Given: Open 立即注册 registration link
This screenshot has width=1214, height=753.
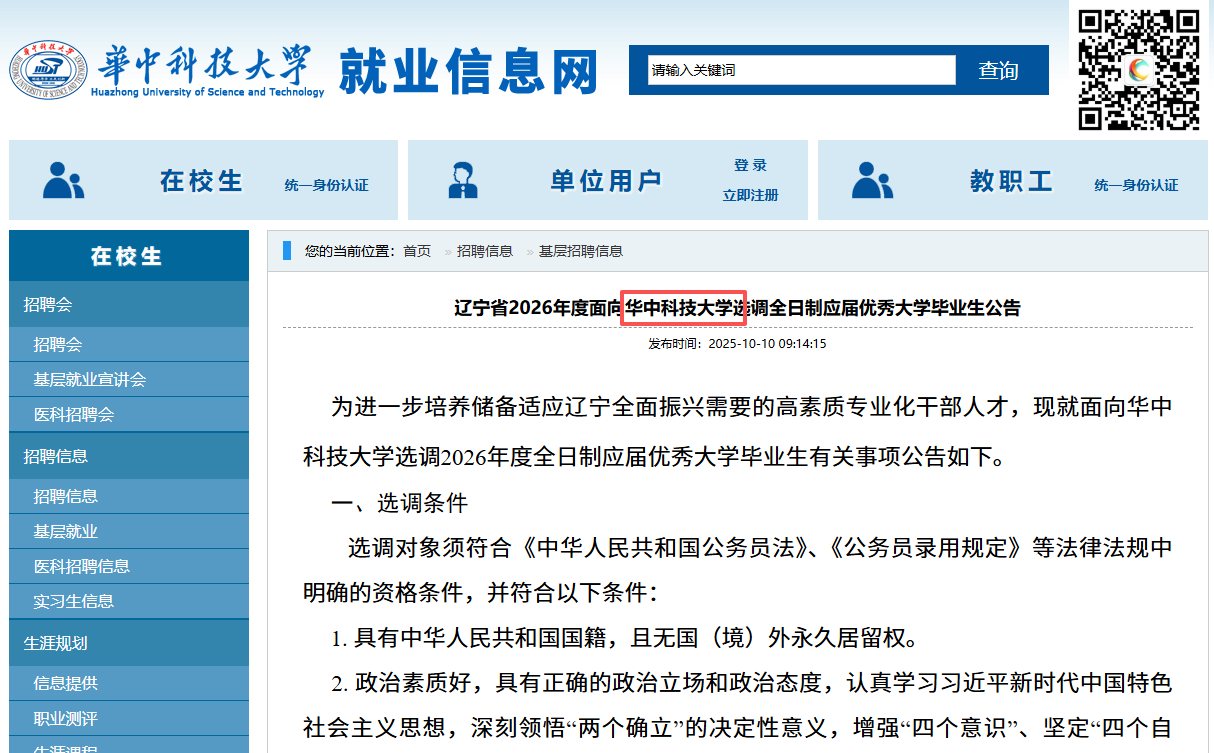Looking at the screenshot, I should (750, 195).
